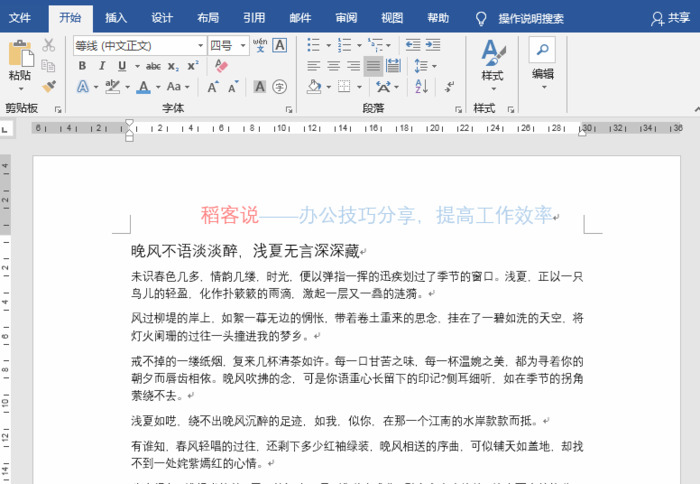Increase font size with grow icon
The height and width of the screenshot is (484, 700).
pyautogui.click(x=213, y=87)
